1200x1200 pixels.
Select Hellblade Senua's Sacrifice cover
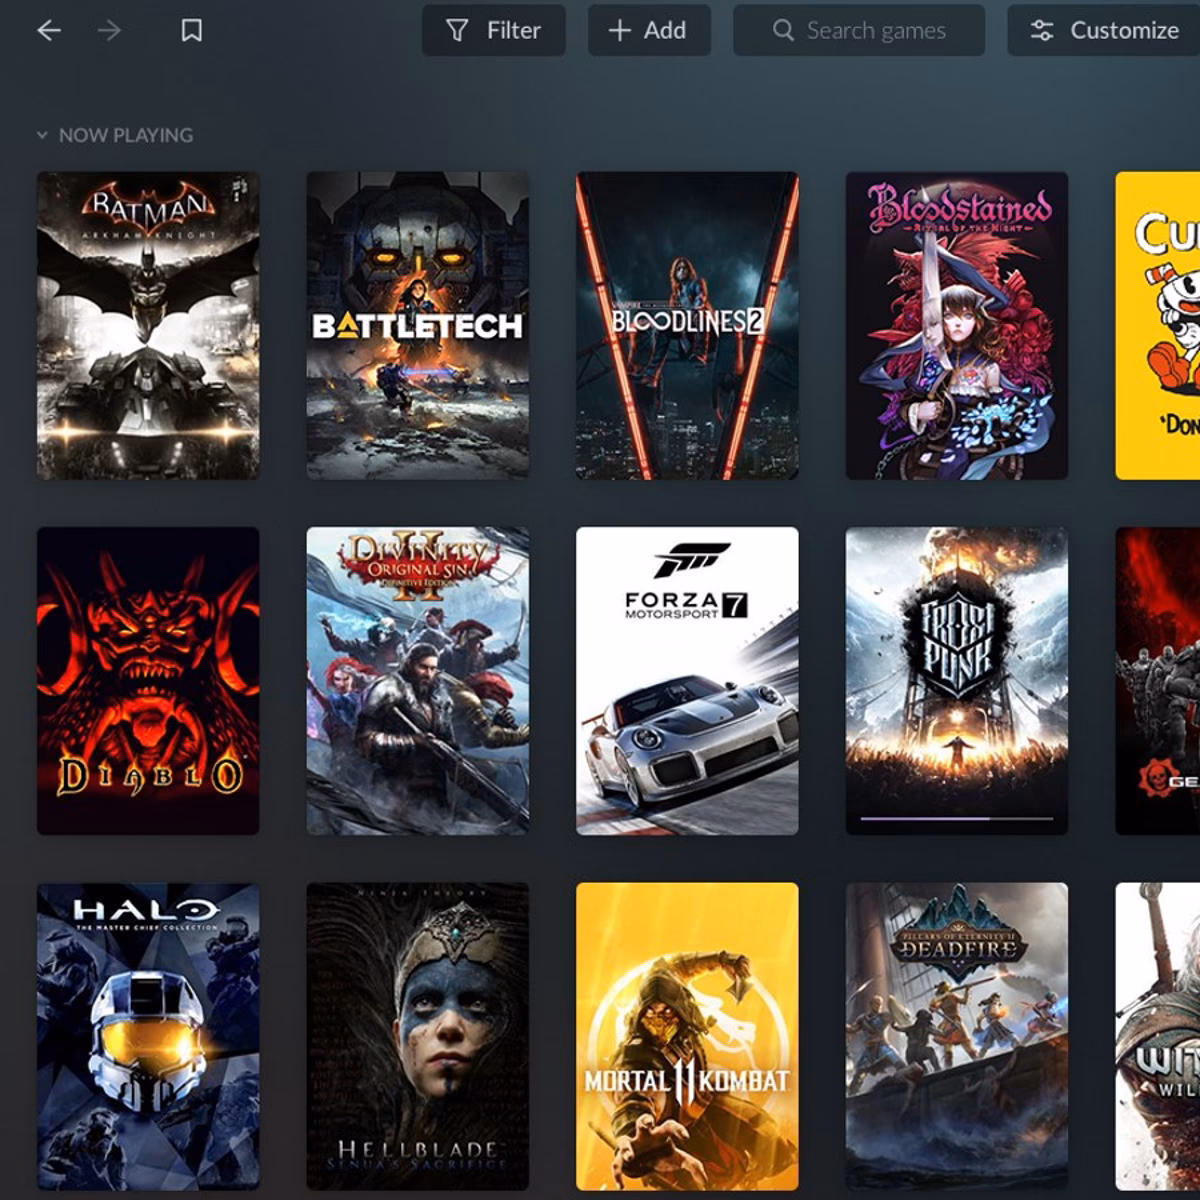(x=418, y=1036)
